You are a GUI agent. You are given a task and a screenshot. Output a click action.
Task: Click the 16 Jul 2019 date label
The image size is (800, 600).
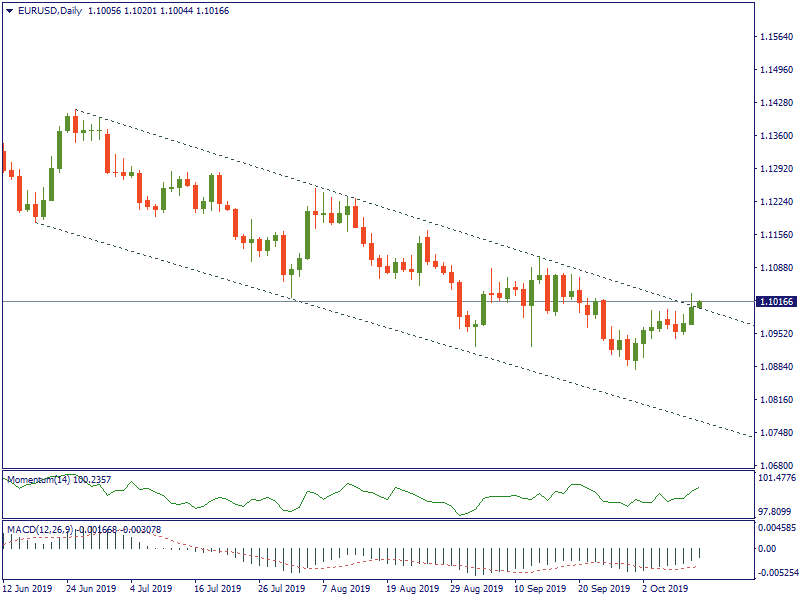(219, 589)
